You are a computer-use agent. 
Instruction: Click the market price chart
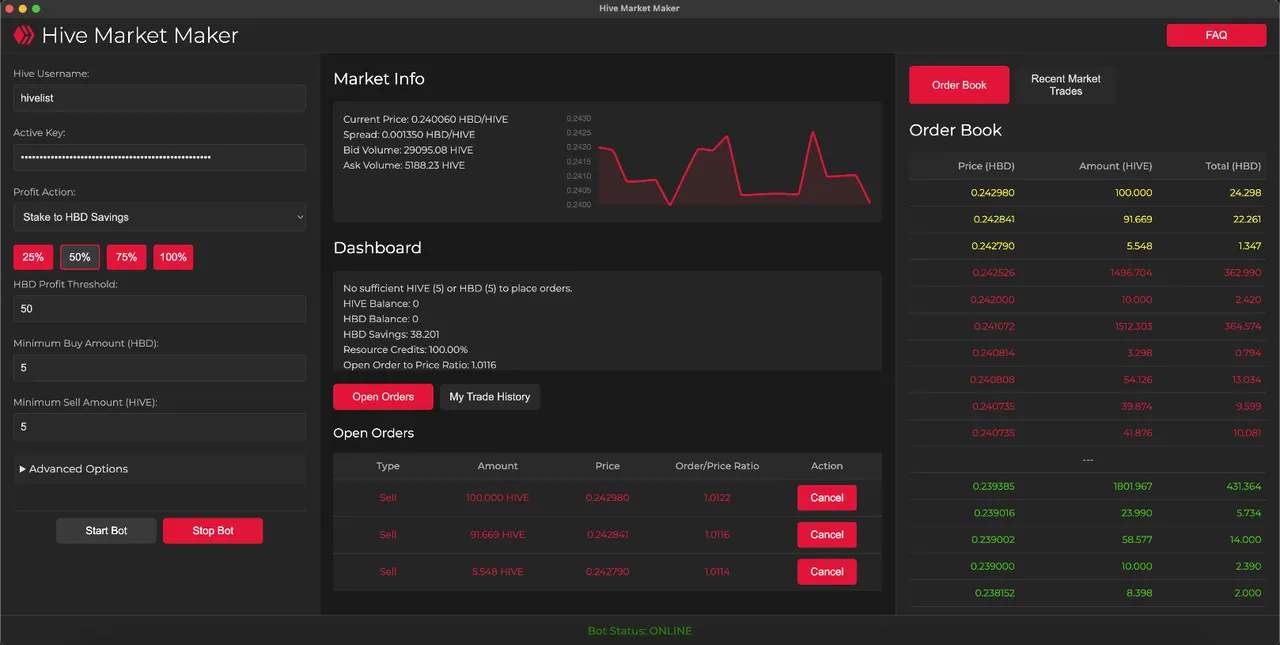(x=720, y=162)
